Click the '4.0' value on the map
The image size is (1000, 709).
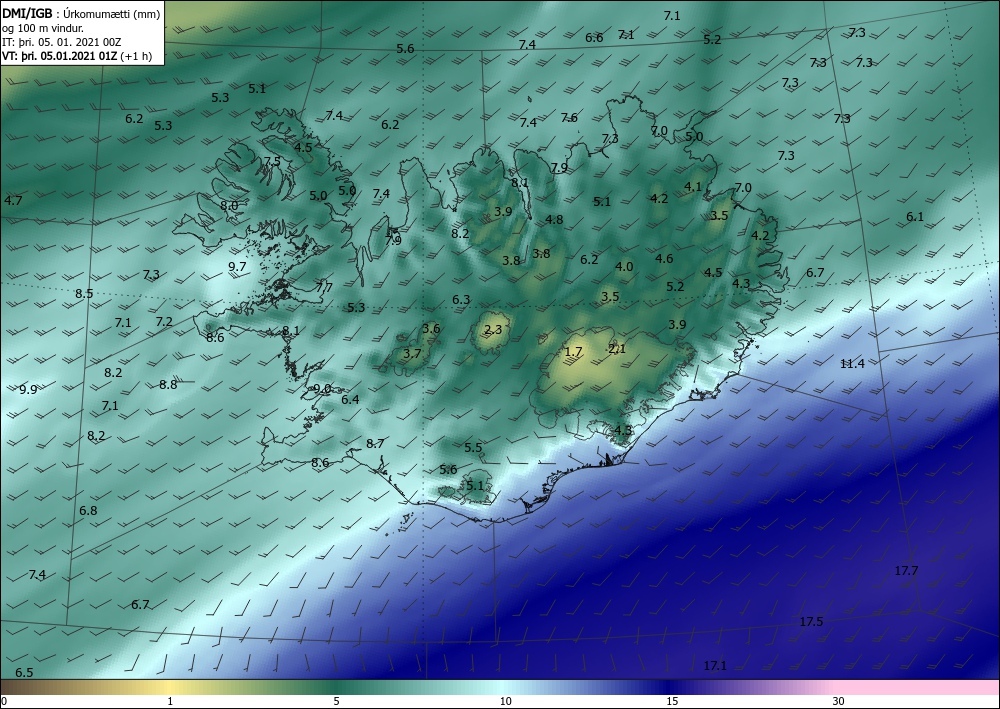[624, 267]
